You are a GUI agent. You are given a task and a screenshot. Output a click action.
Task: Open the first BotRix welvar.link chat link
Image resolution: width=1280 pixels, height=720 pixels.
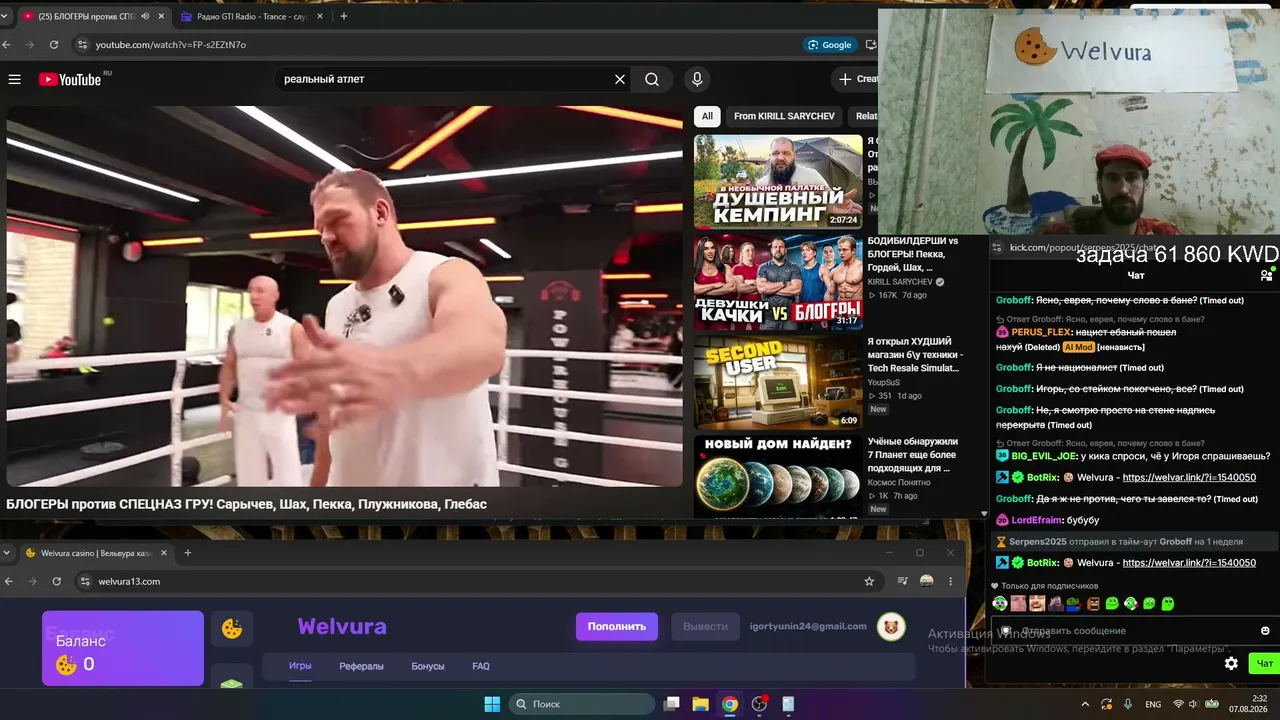click(x=1189, y=478)
